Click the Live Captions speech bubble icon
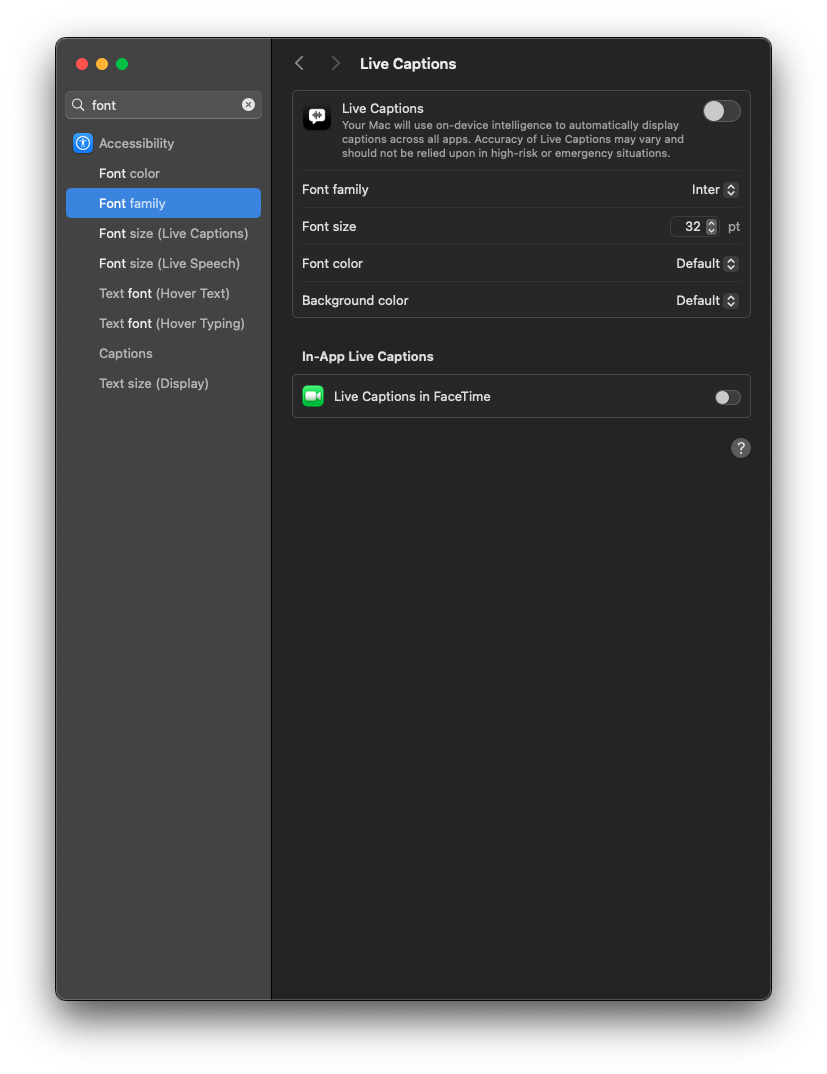 click(x=317, y=117)
